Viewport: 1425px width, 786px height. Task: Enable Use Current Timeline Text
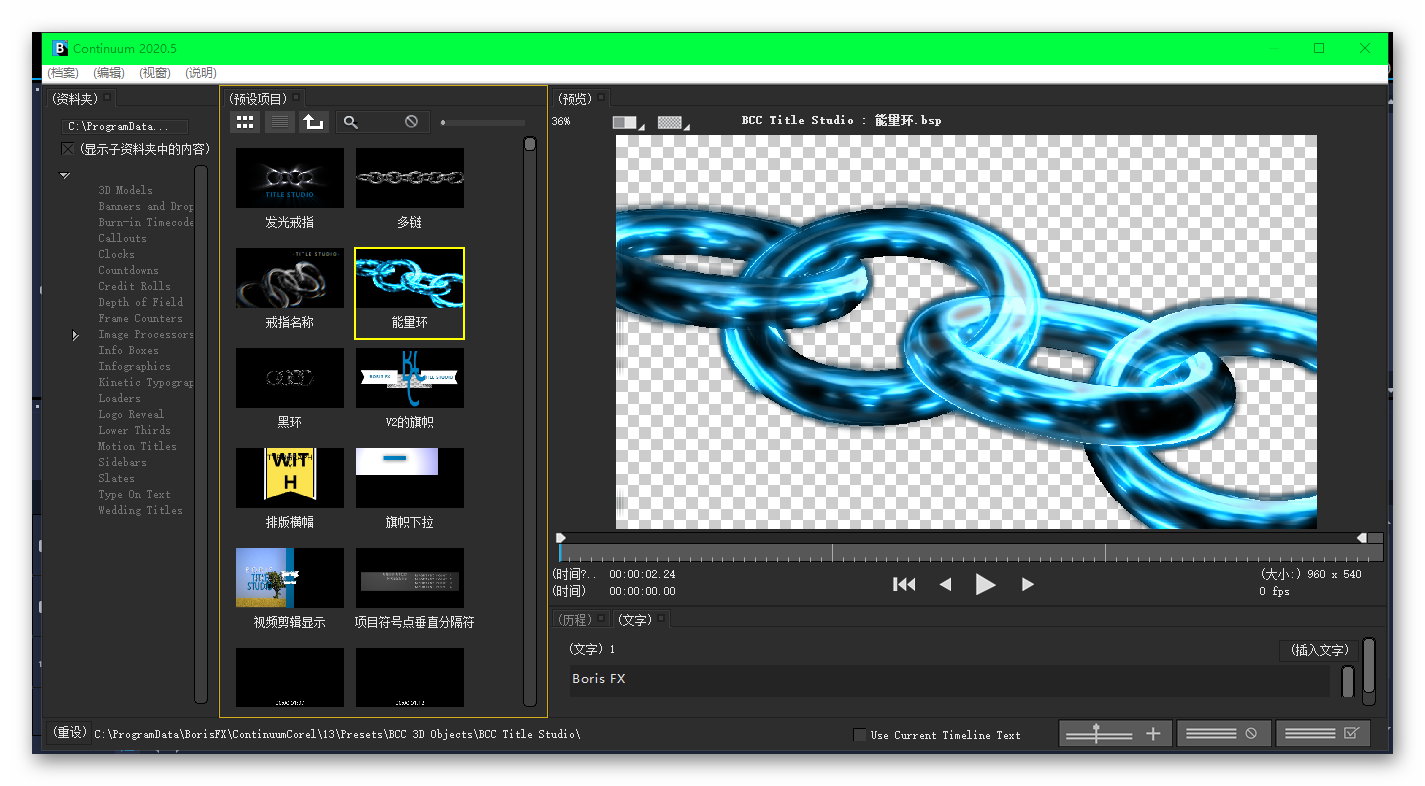tap(859, 735)
